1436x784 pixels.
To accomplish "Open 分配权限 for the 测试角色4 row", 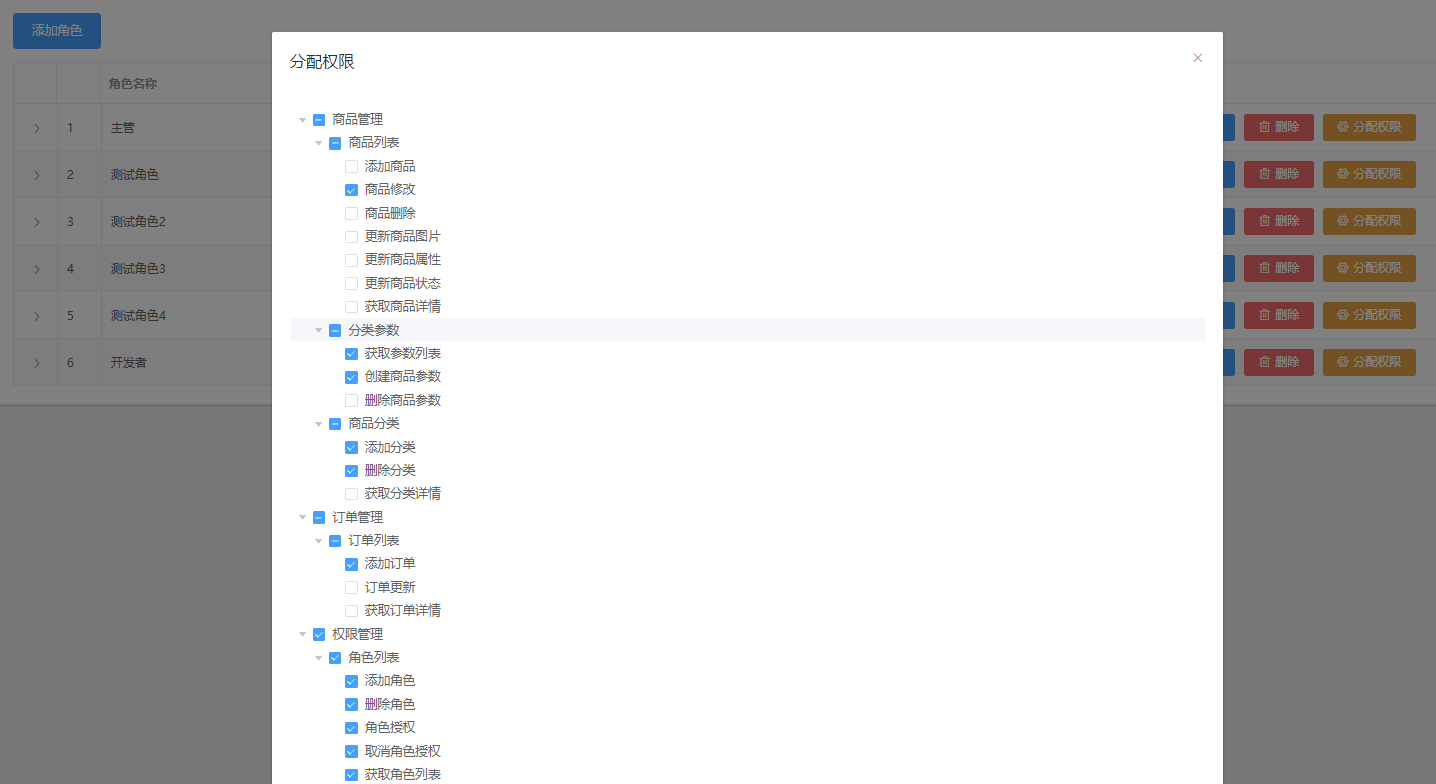I will 1369,315.
